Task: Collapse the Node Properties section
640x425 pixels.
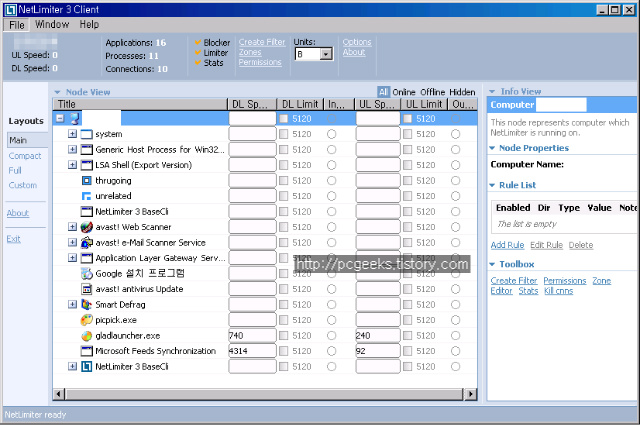Action: pyautogui.click(x=492, y=148)
